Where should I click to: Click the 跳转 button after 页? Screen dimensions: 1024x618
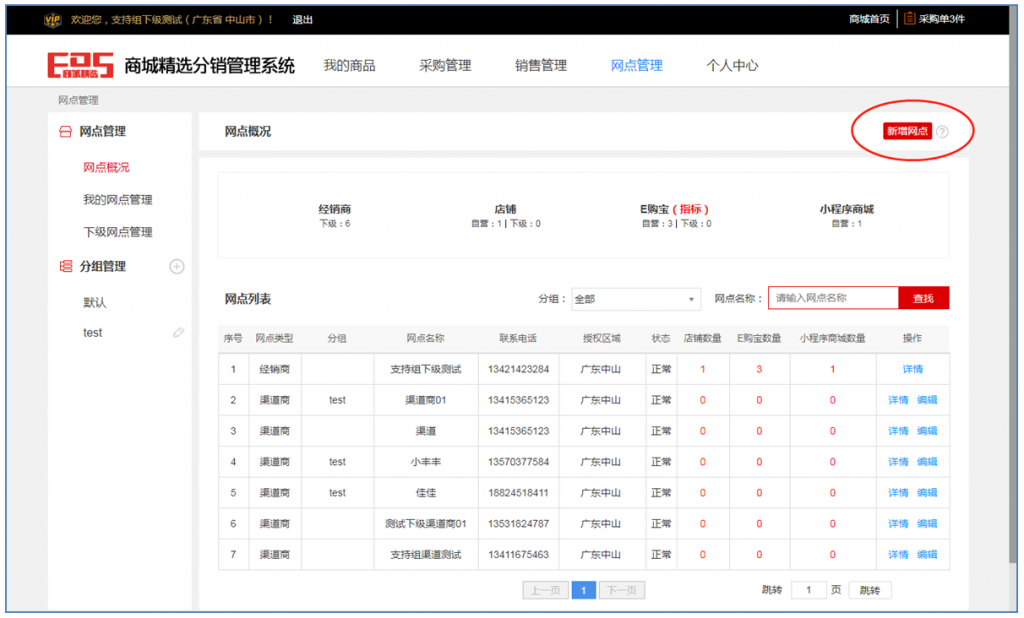[x=870, y=590]
